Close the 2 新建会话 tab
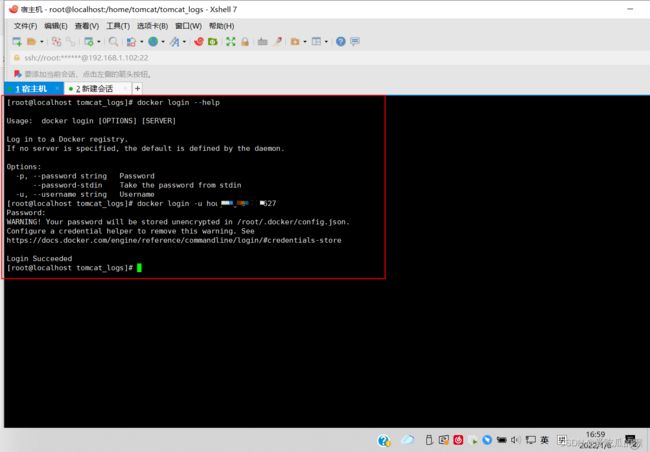Image resolution: width=650 pixels, height=452 pixels. pyautogui.click(x=124, y=88)
